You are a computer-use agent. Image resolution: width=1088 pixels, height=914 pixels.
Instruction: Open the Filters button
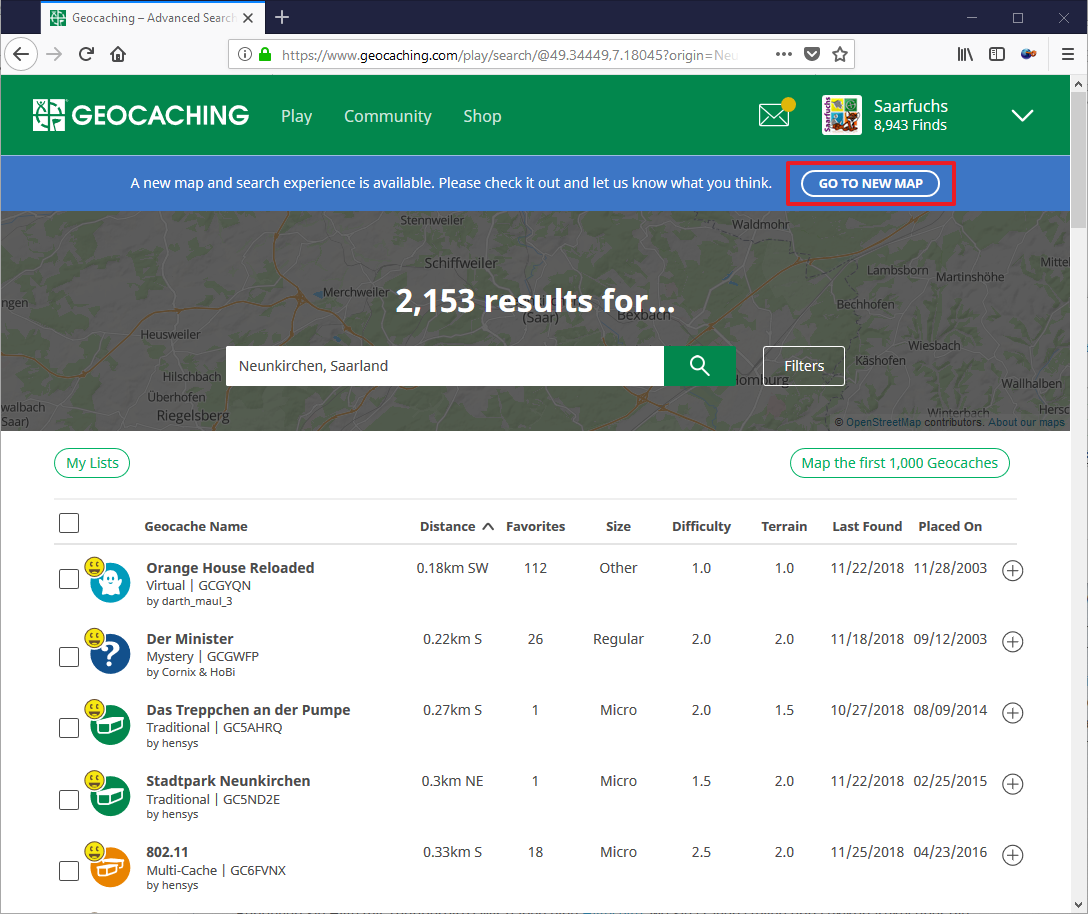tap(804, 366)
